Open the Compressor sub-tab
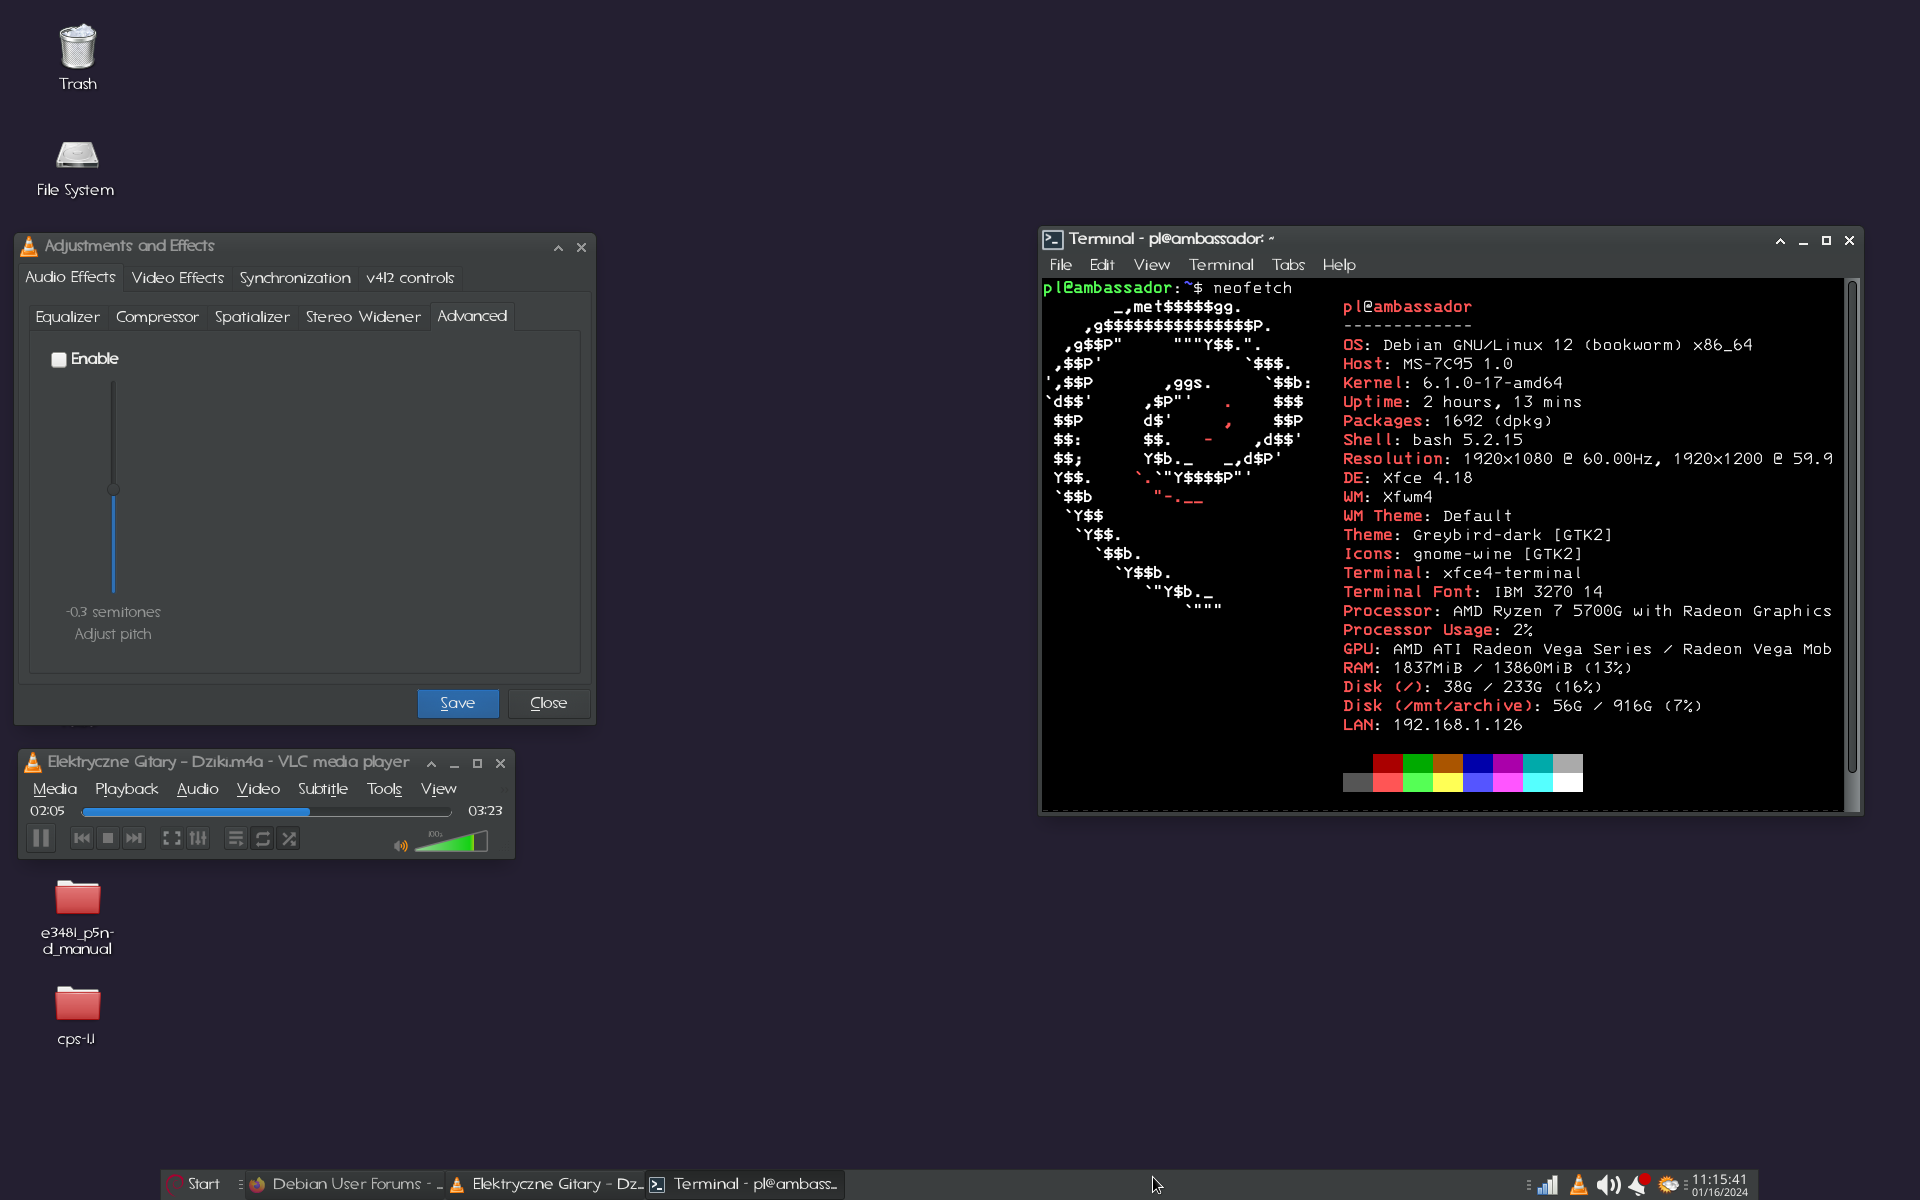Viewport: 1920px width, 1200px height. pos(157,317)
